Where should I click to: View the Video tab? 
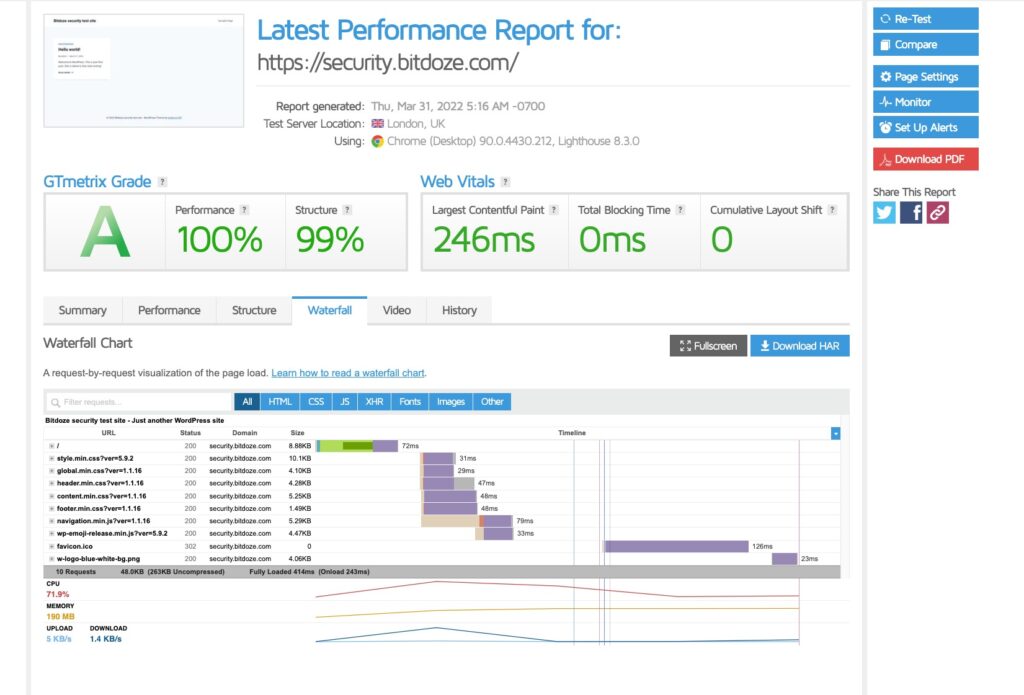[x=396, y=310]
